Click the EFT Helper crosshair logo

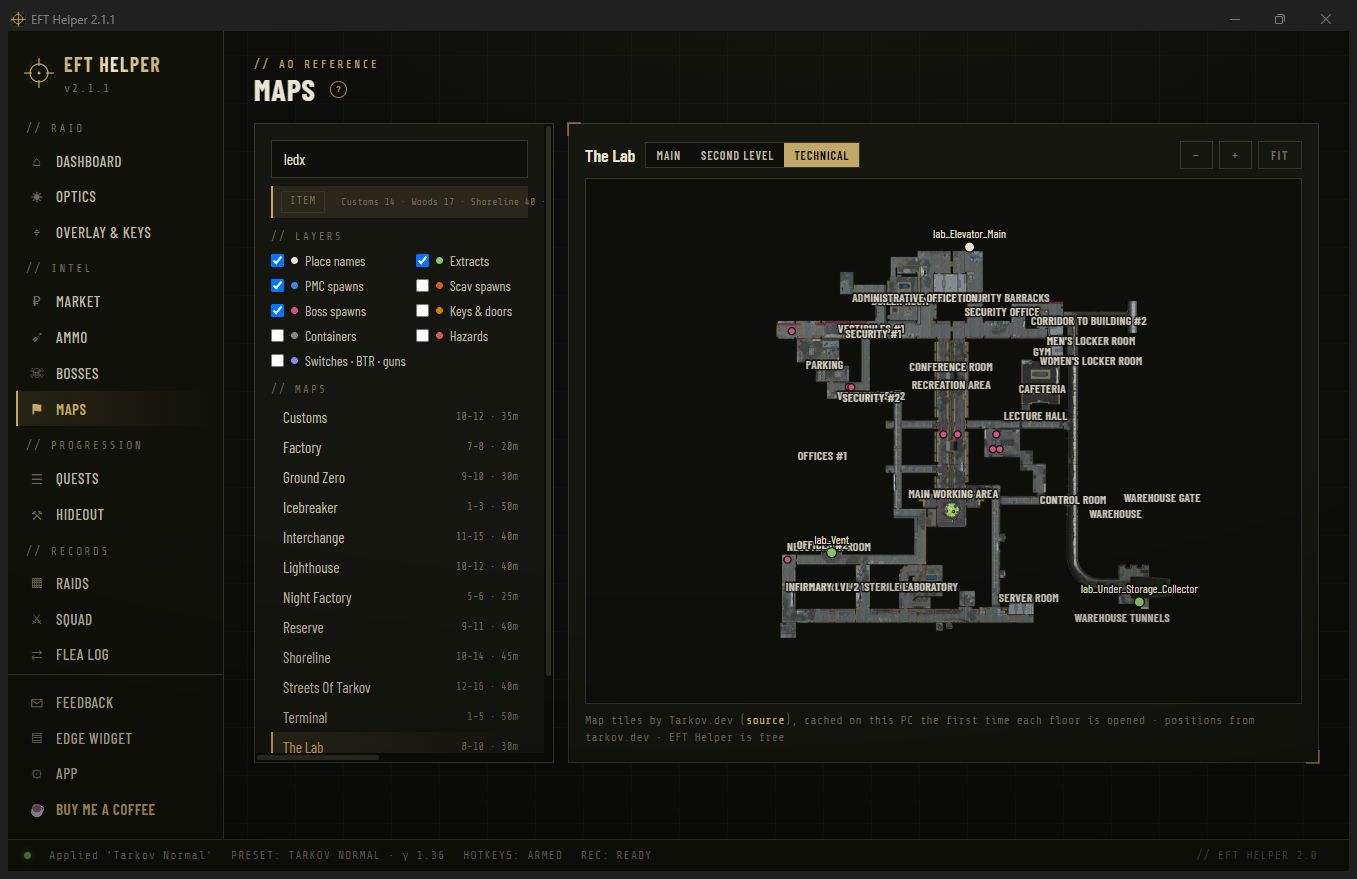(x=39, y=73)
